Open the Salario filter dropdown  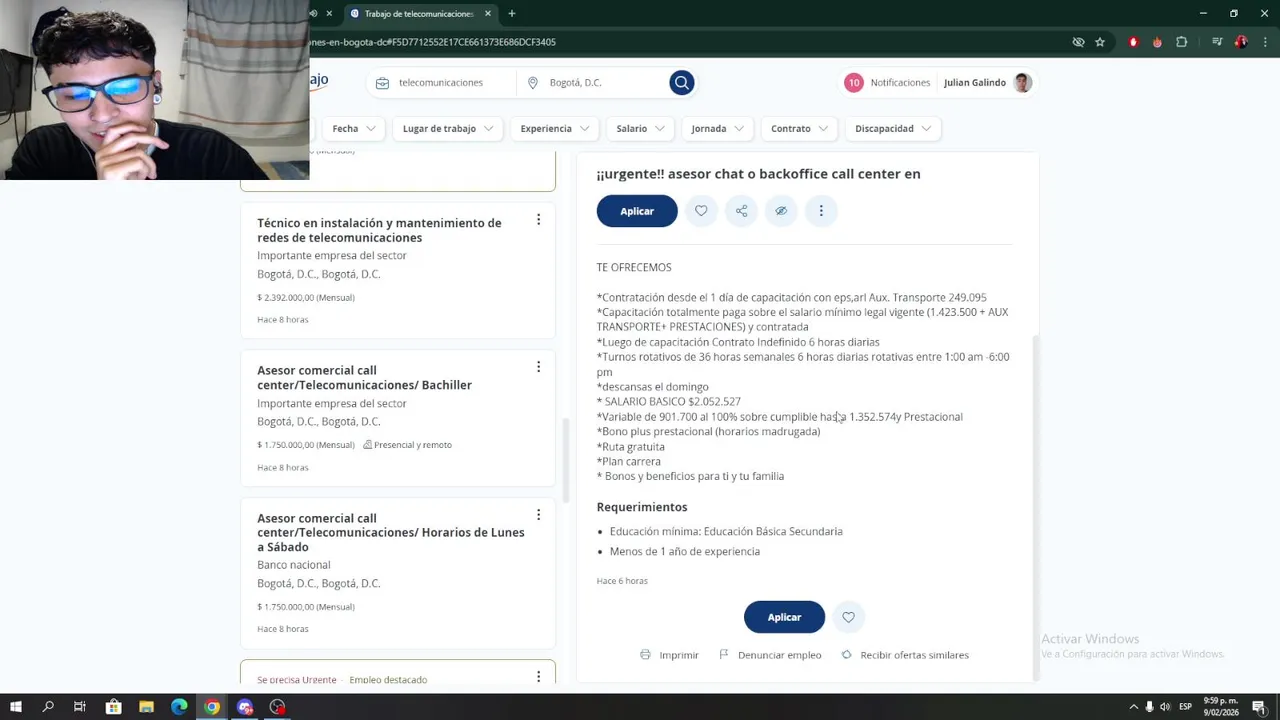(640, 129)
